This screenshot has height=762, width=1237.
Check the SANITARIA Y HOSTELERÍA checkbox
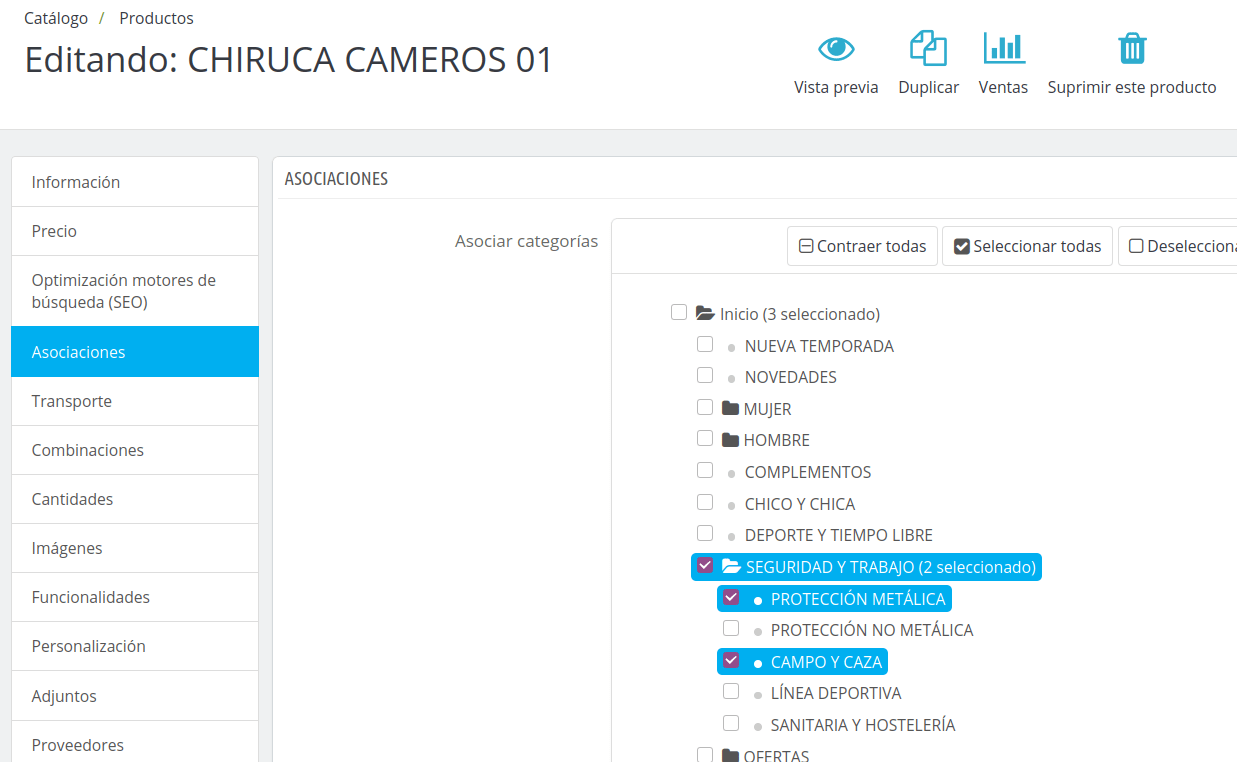tap(731, 723)
